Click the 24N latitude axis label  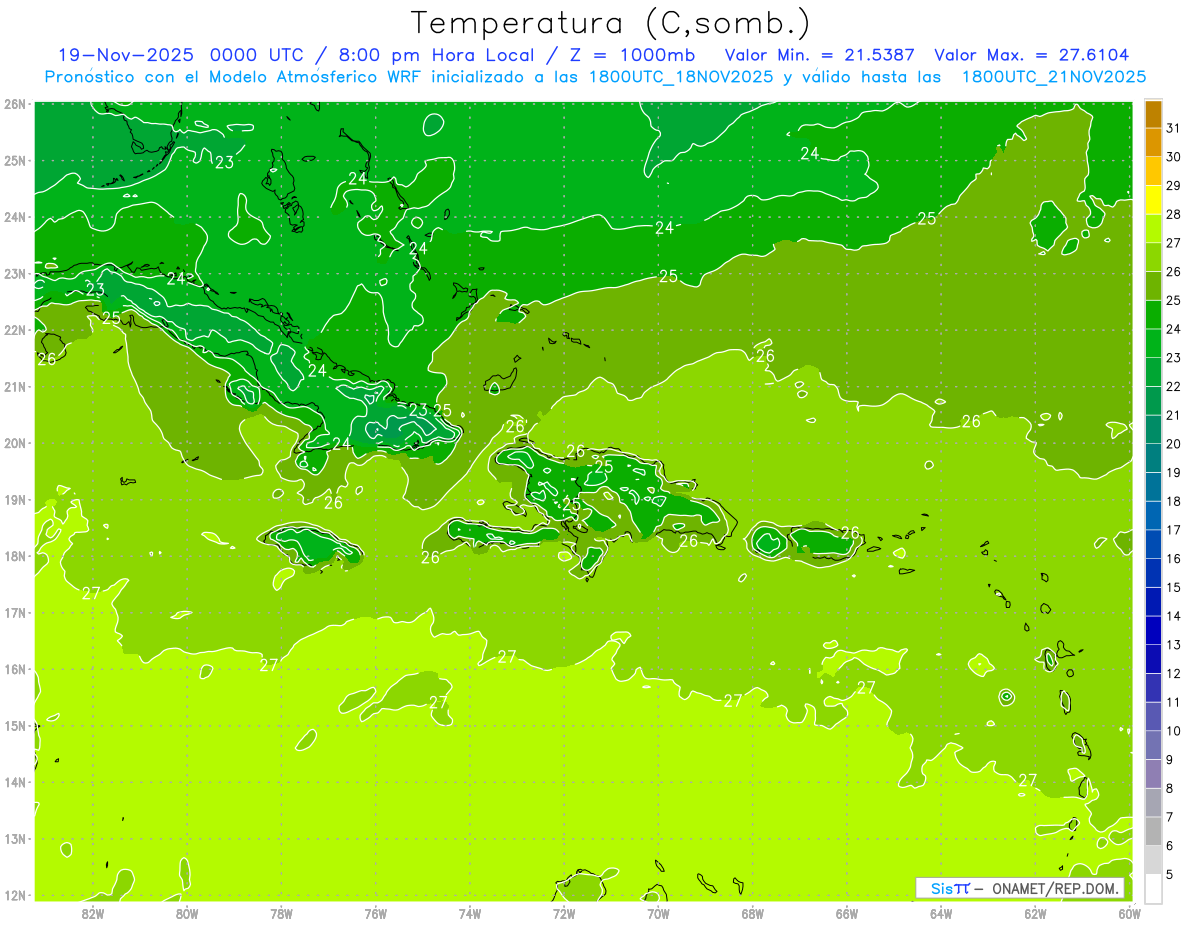click(x=14, y=217)
